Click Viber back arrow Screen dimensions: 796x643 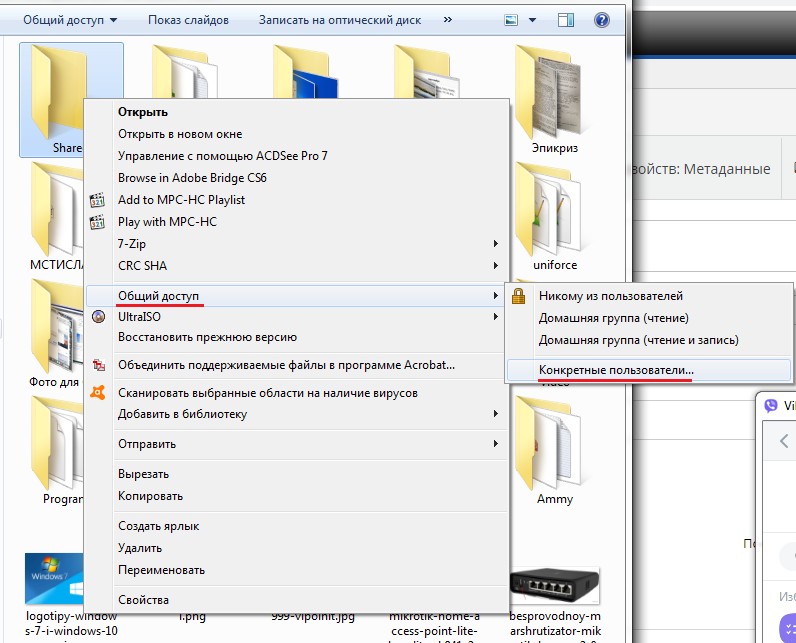[x=784, y=441]
